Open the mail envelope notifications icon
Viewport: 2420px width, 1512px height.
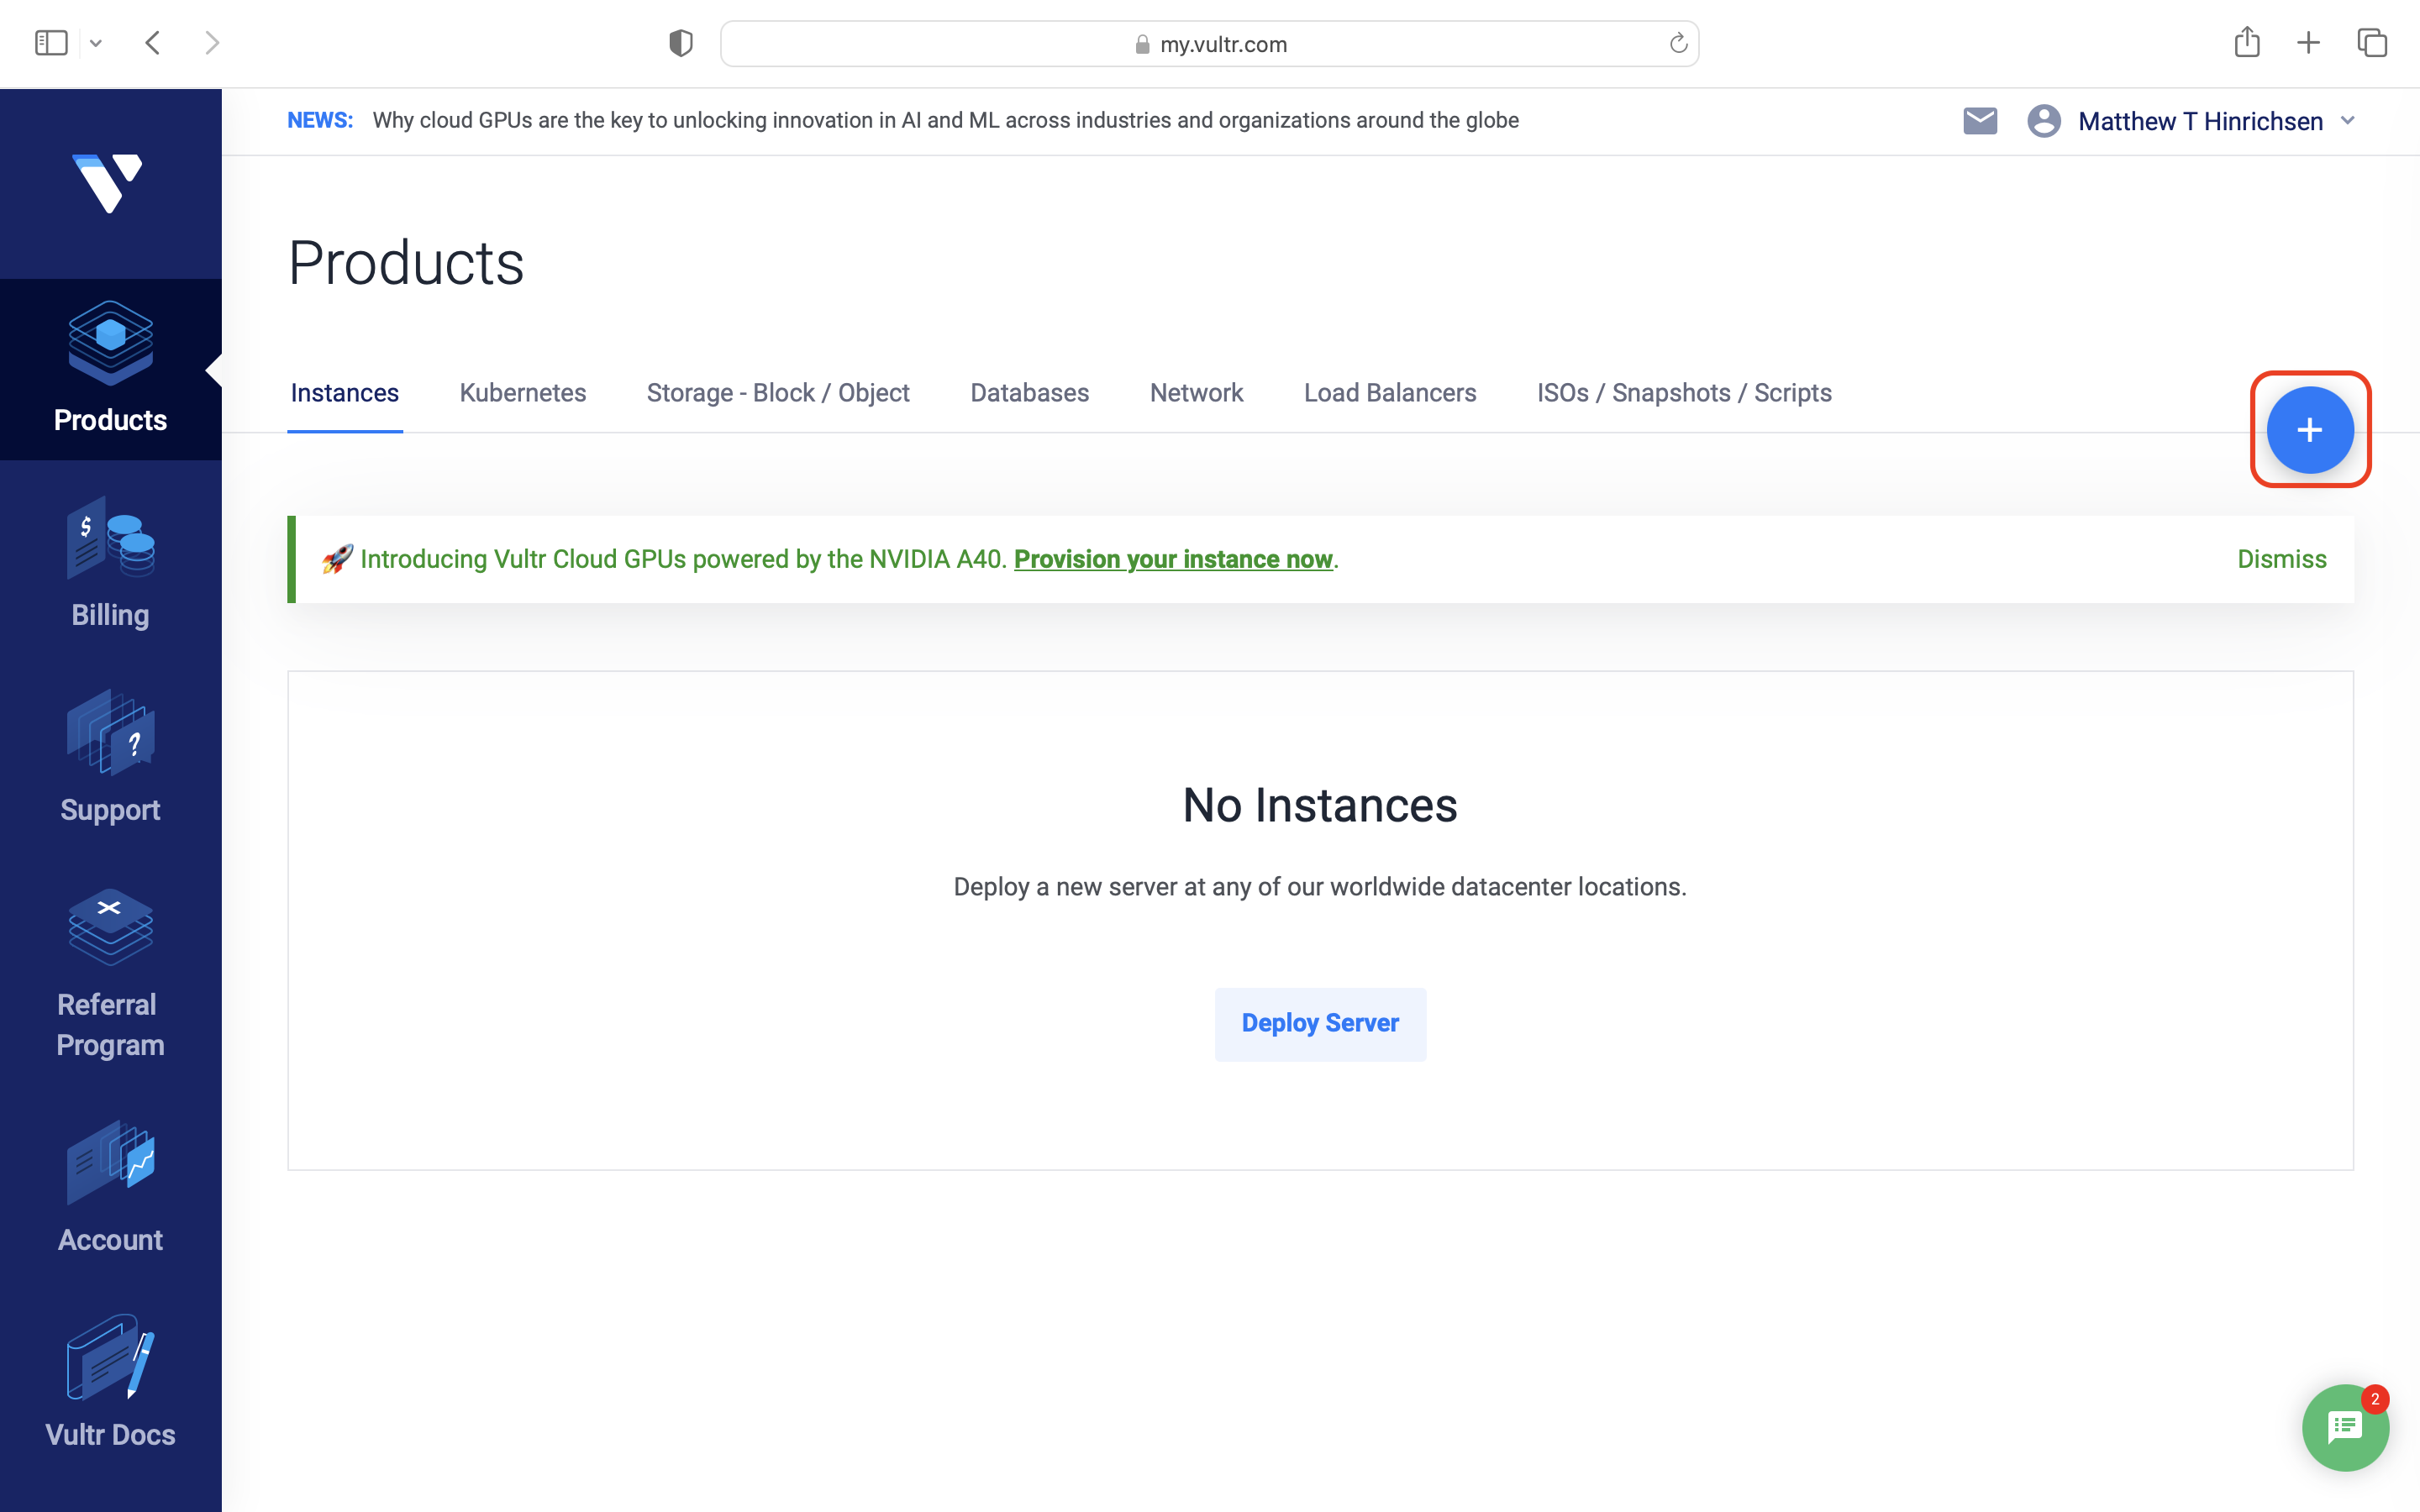click(1979, 121)
